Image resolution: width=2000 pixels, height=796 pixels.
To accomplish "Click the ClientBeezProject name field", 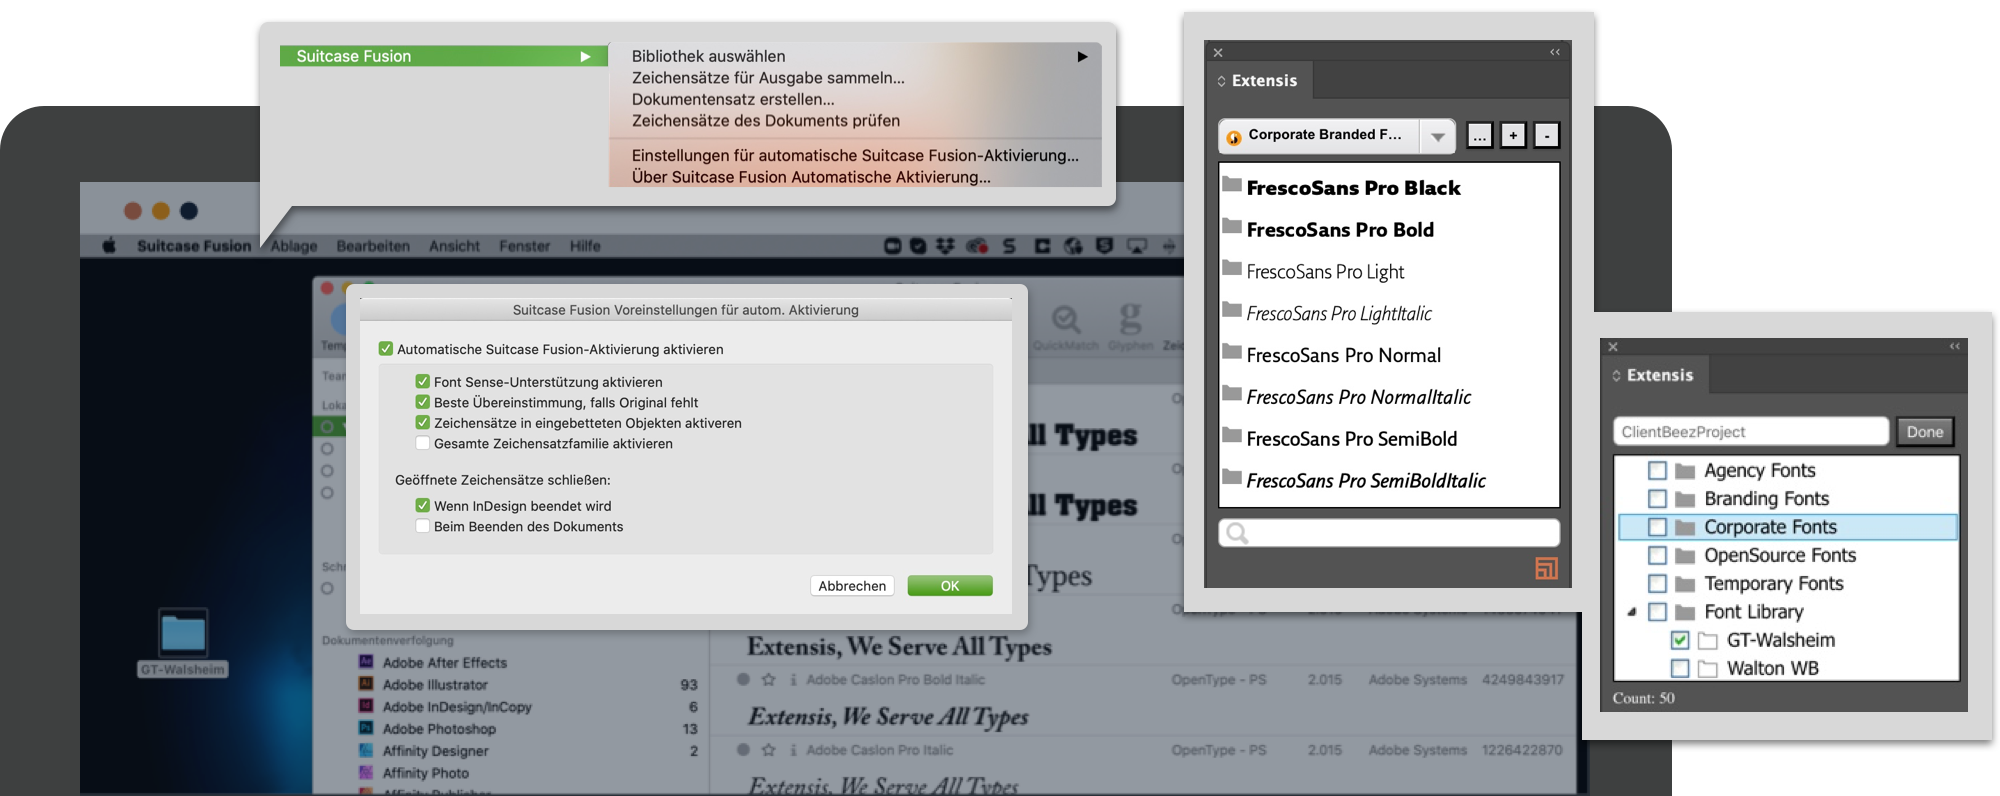I will (1750, 432).
